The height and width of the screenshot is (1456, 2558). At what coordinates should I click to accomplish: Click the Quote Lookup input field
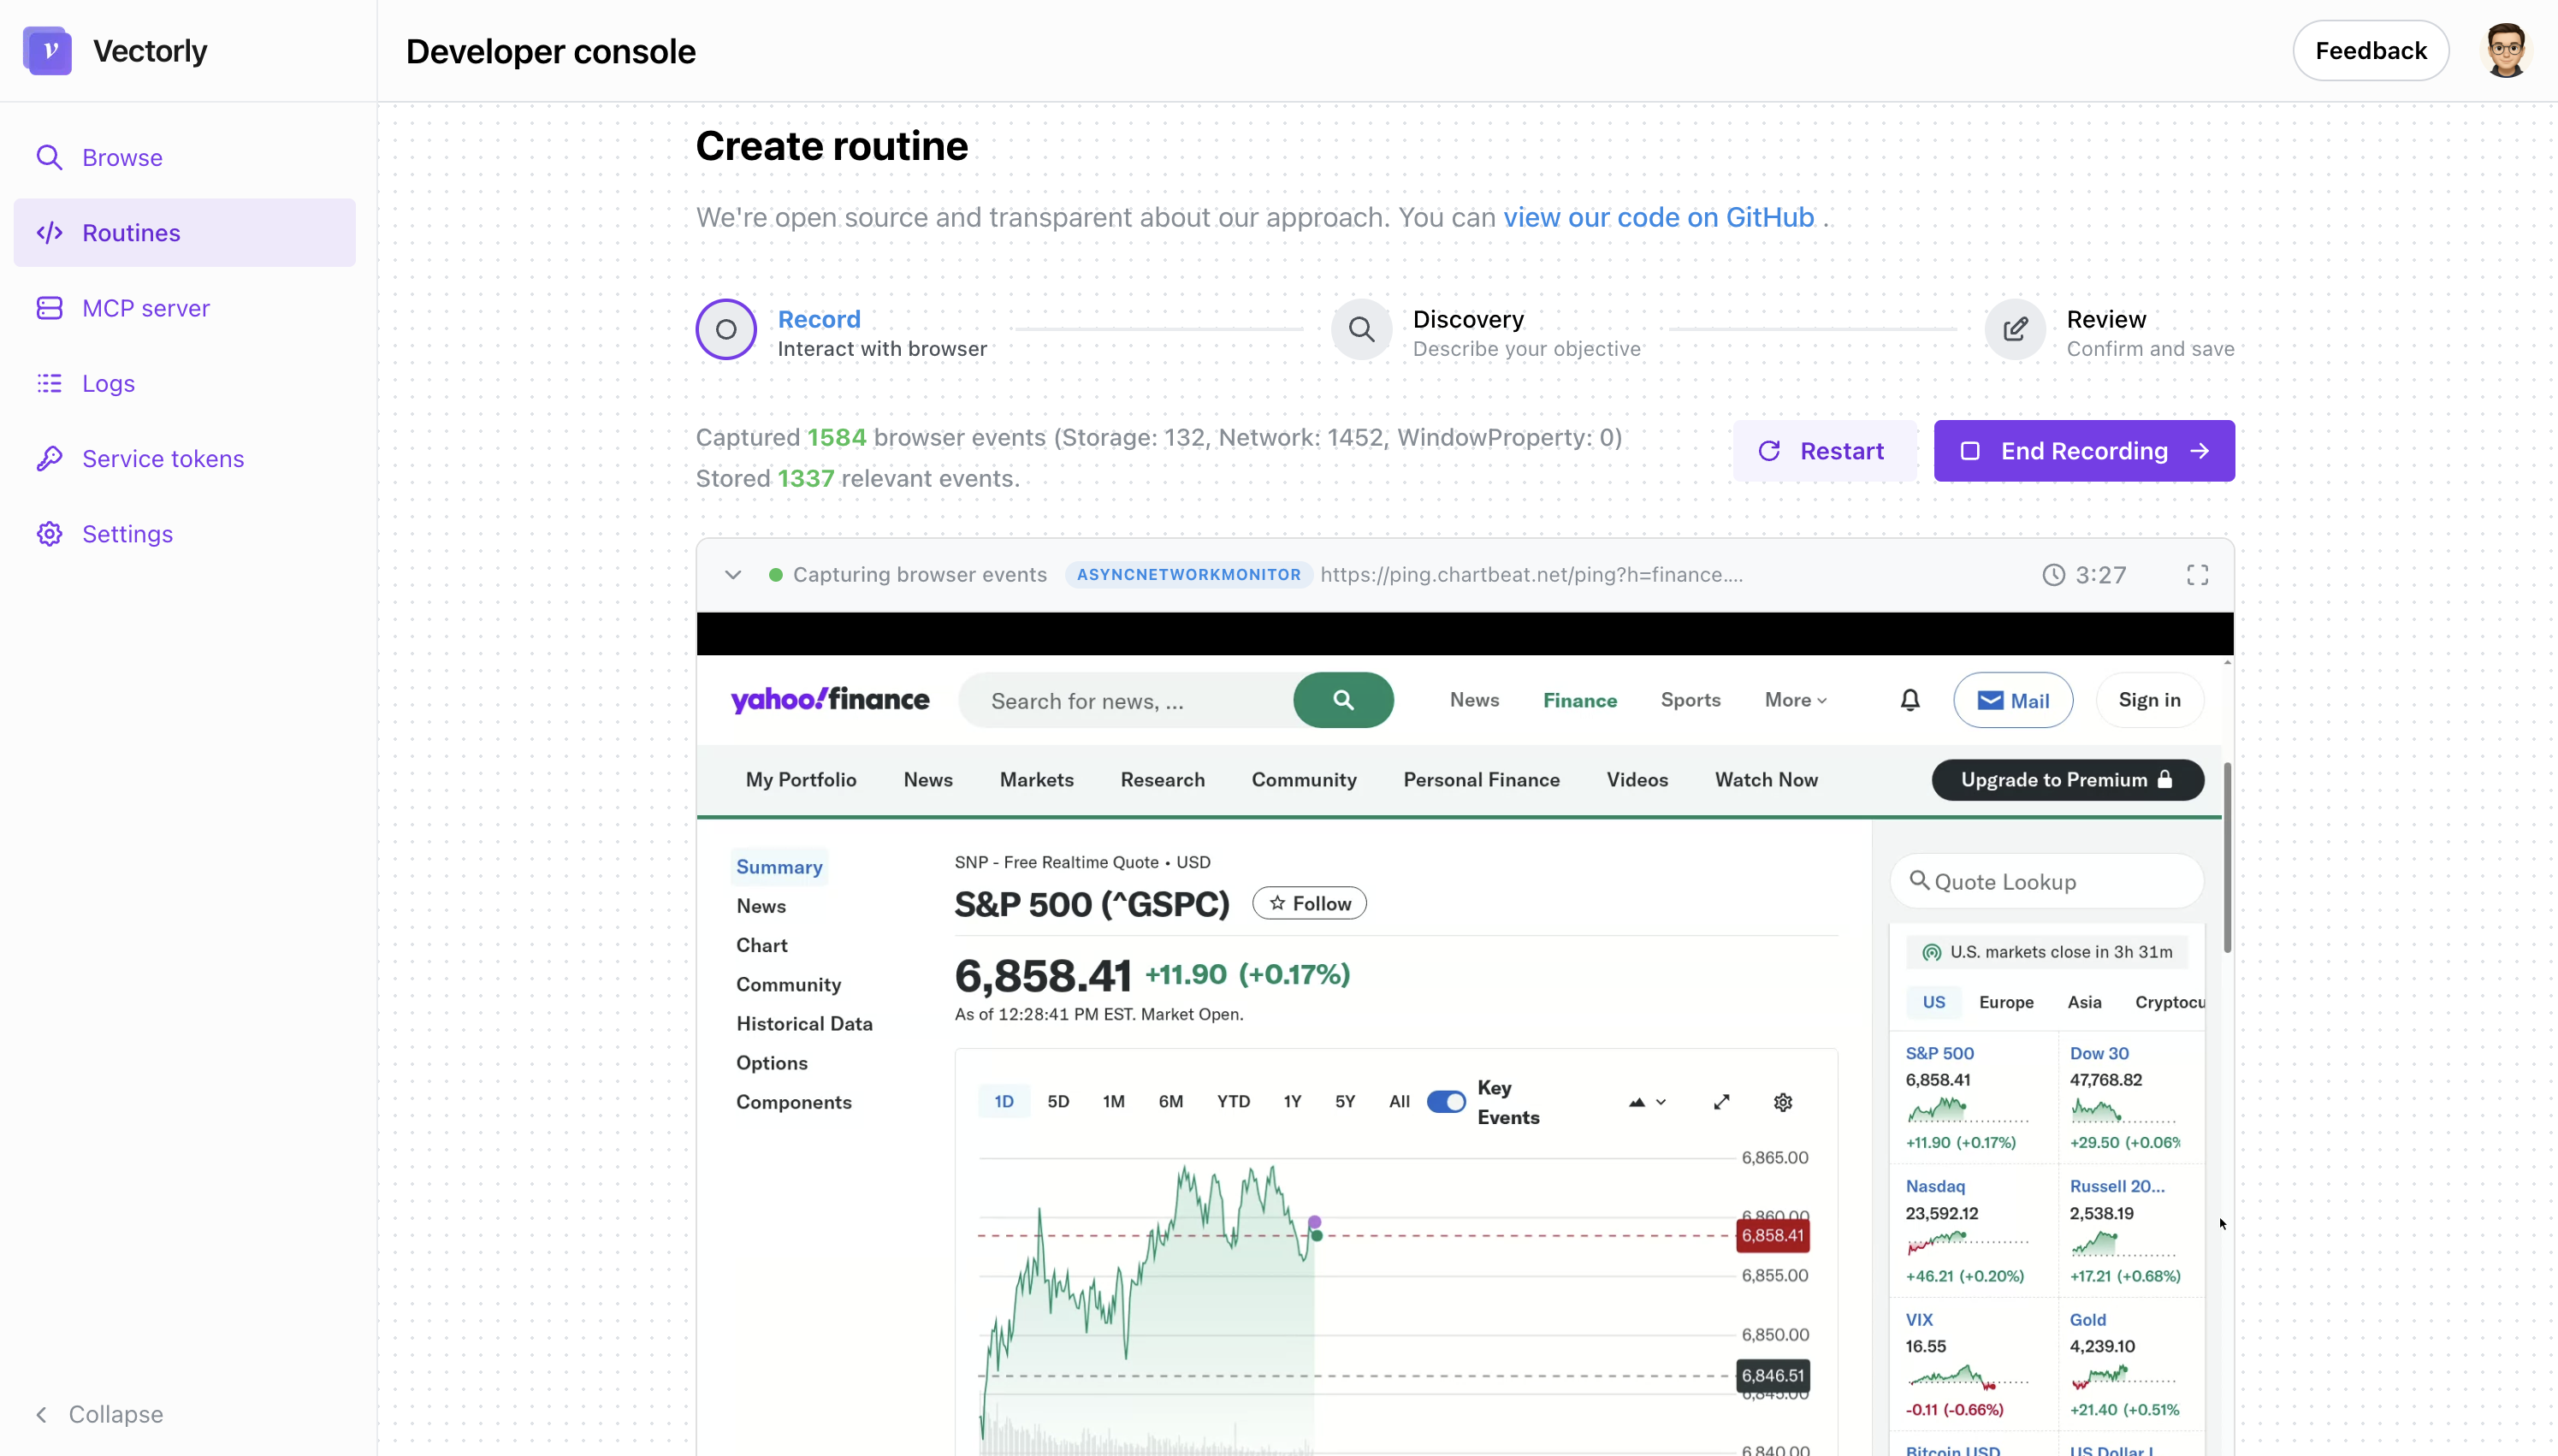pyautogui.click(x=2047, y=882)
